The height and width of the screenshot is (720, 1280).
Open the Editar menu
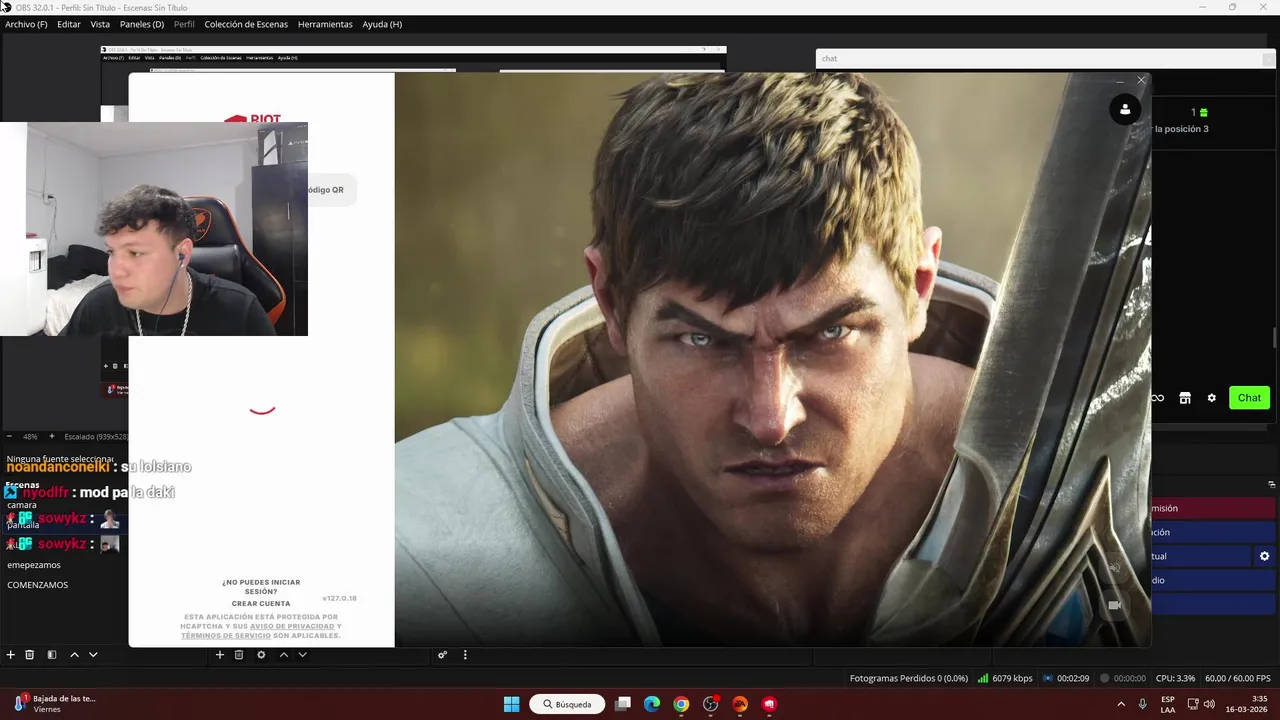[x=69, y=24]
